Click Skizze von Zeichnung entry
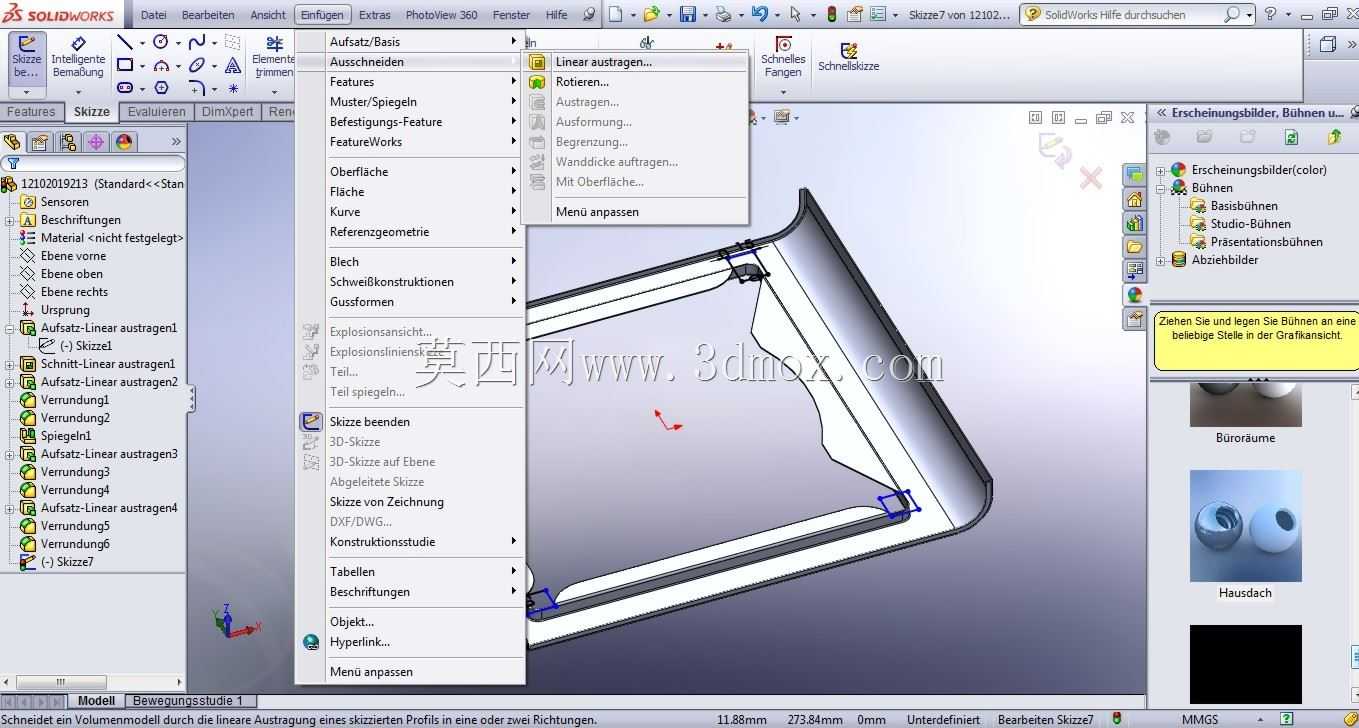1359x728 pixels. (387, 502)
